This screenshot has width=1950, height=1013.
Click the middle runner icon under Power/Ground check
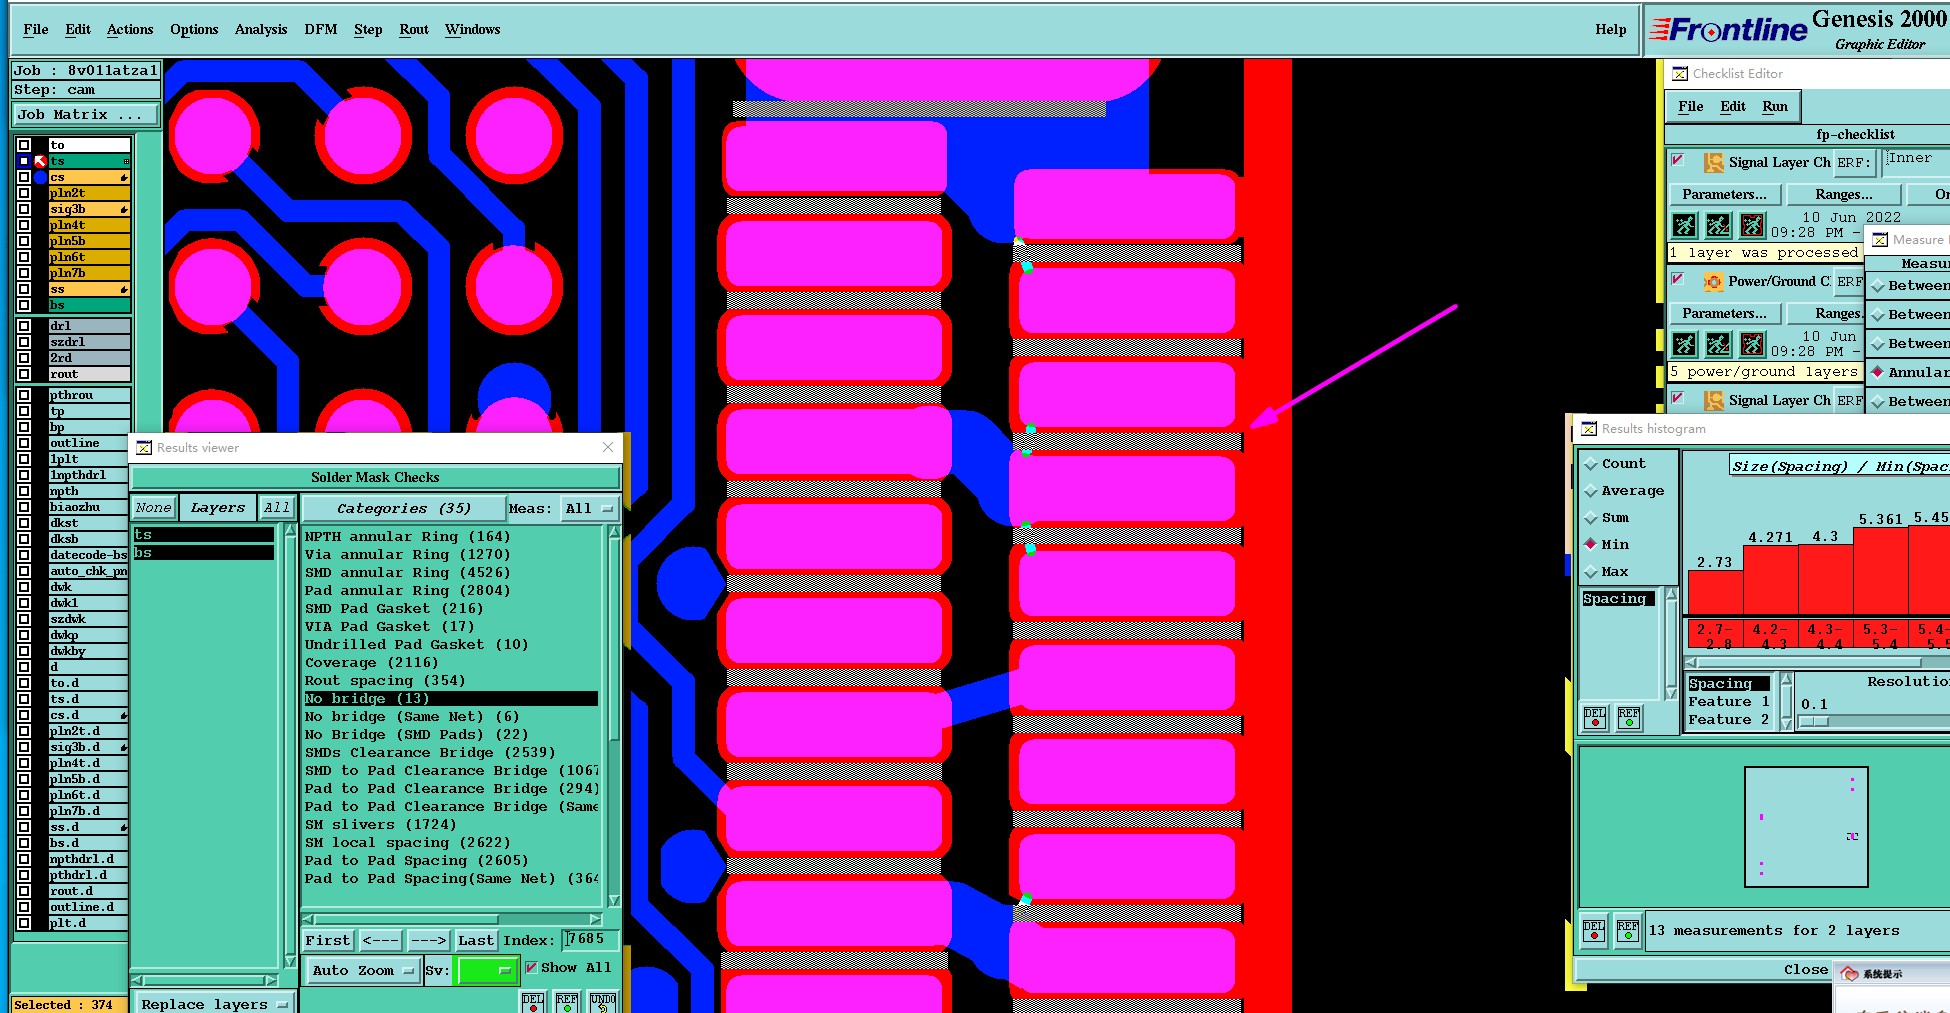1718,344
